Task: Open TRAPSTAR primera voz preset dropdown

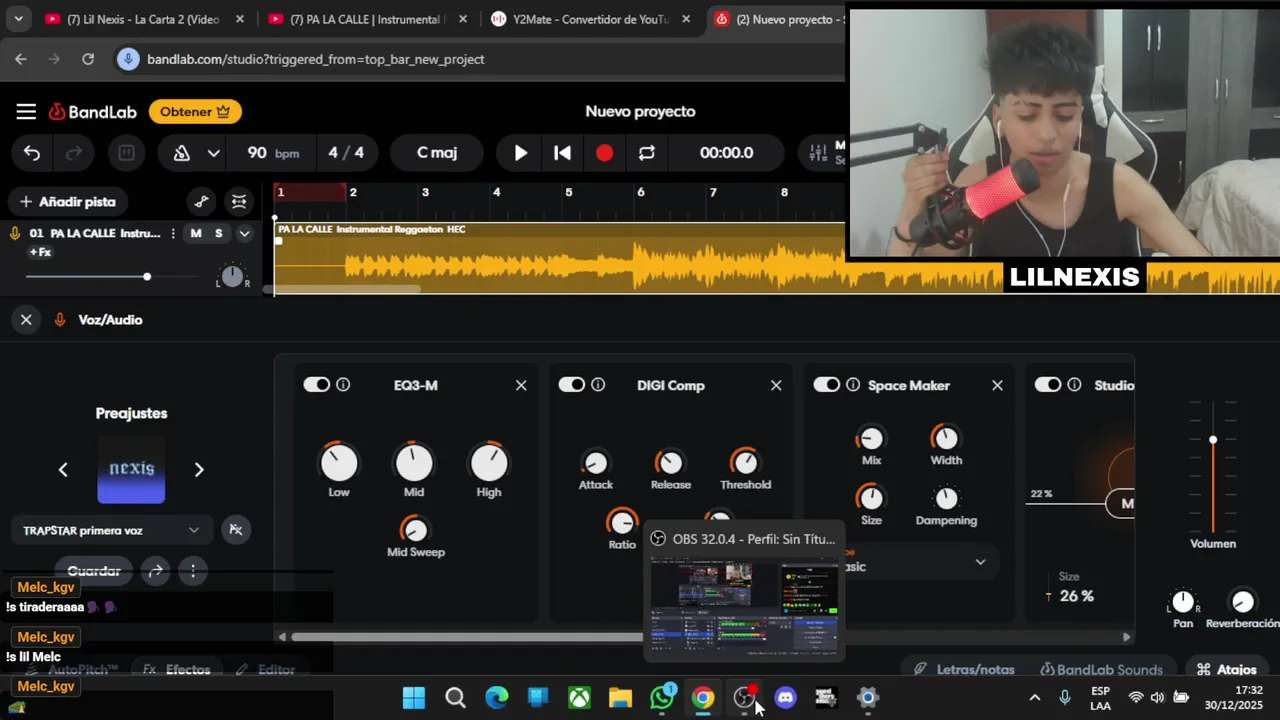Action: point(111,530)
